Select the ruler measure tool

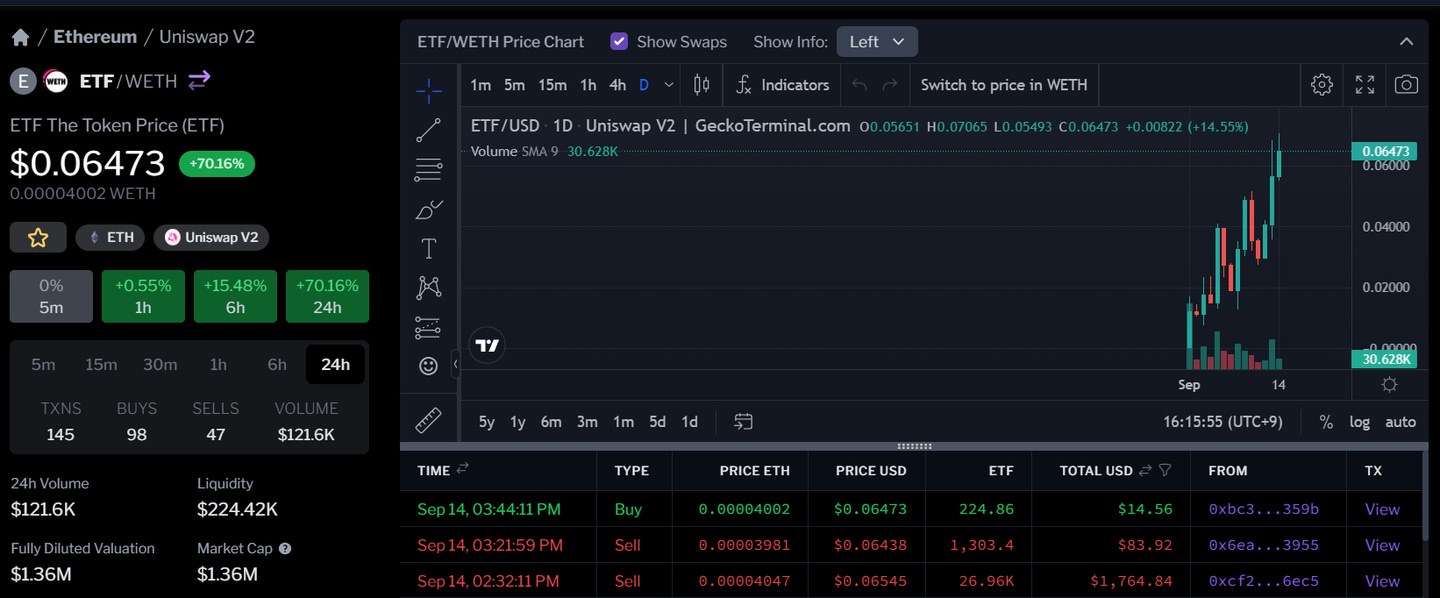point(428,420)
